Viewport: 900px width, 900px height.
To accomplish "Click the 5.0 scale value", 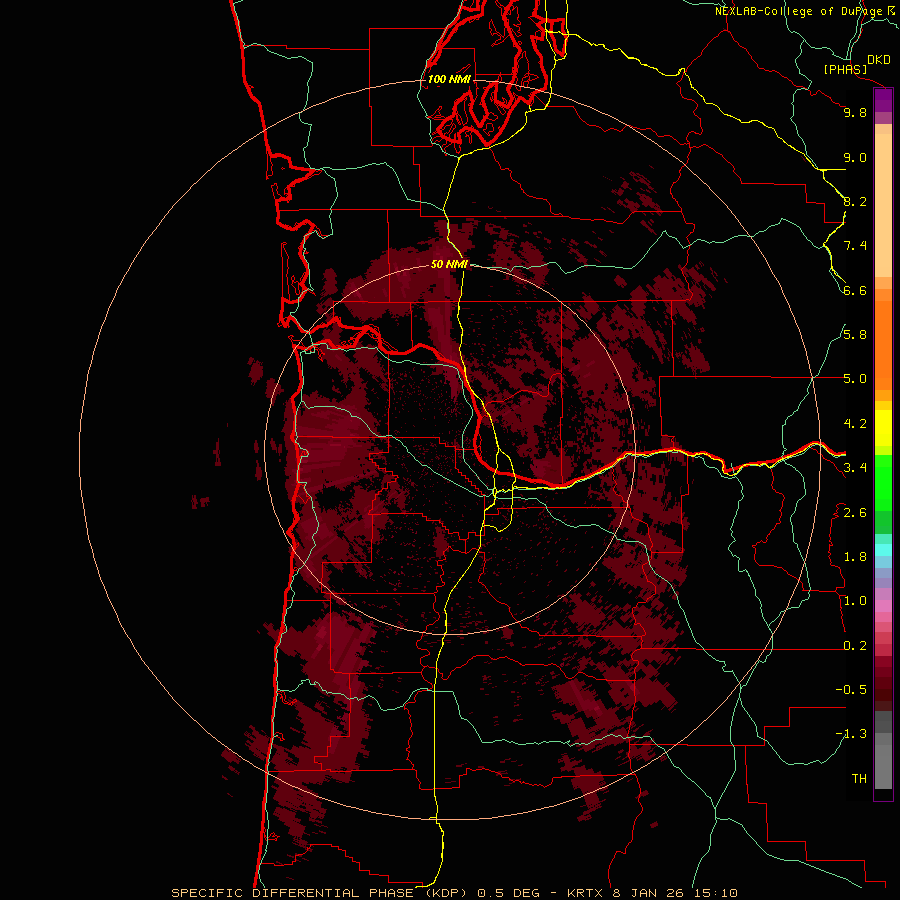I will pos(855,379).
